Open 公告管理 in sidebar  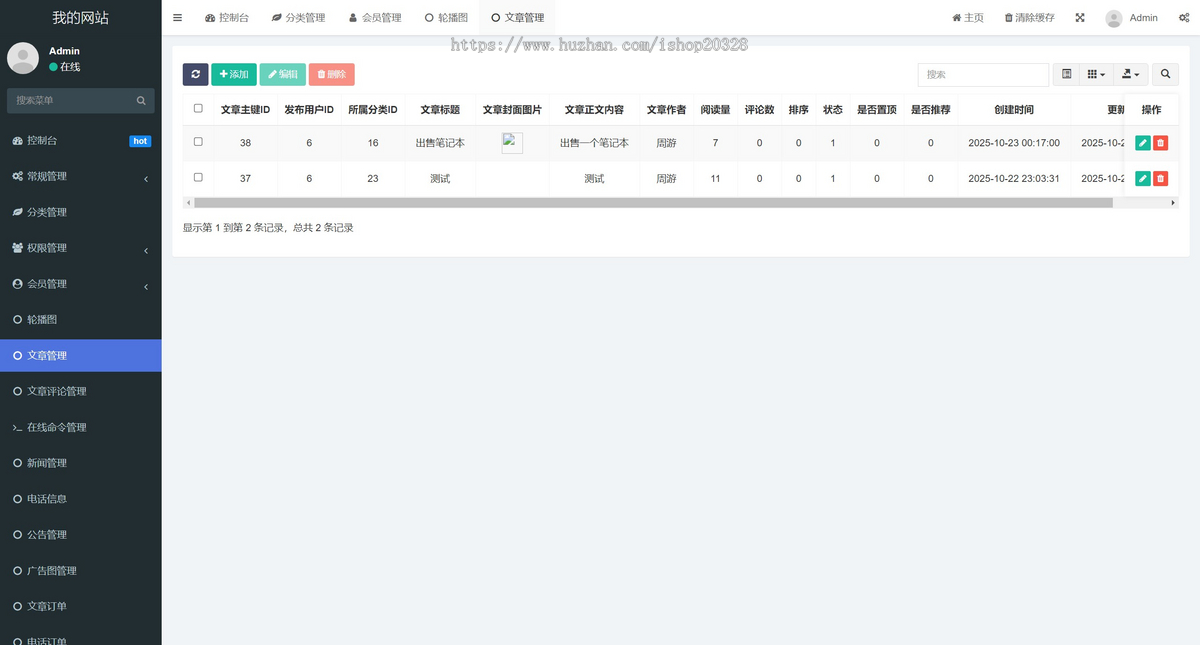(80, 535)
